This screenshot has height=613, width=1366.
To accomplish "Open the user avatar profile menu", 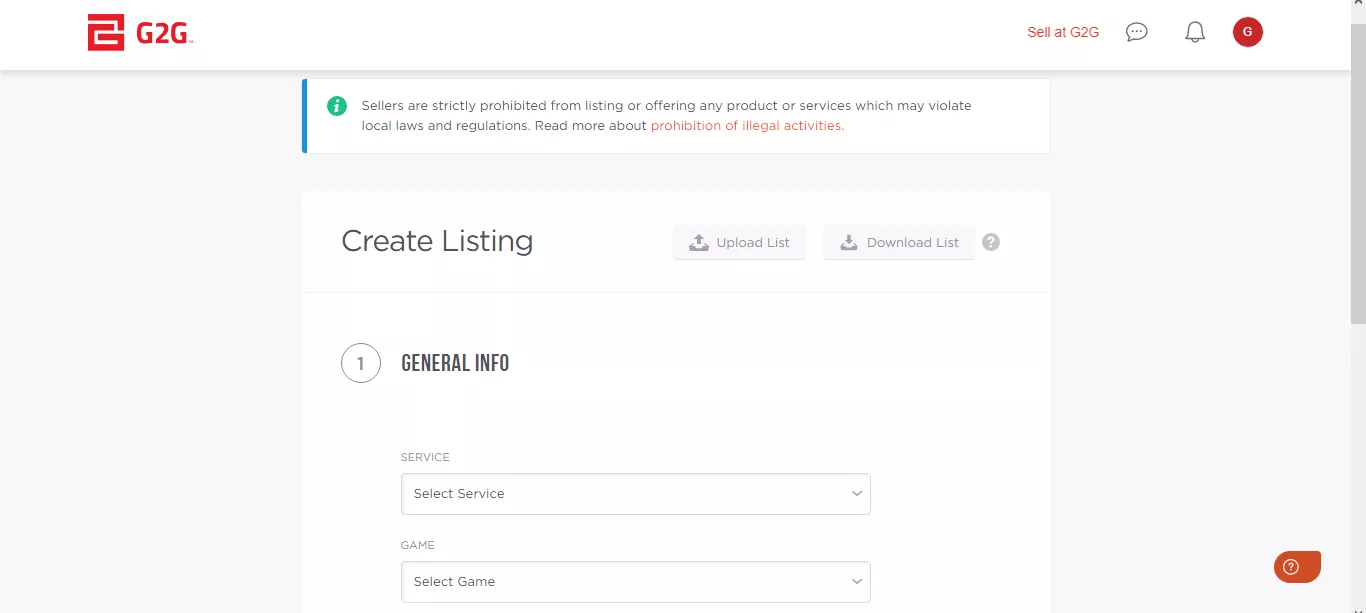I will pyautogui.click(x=1248, y=32).
